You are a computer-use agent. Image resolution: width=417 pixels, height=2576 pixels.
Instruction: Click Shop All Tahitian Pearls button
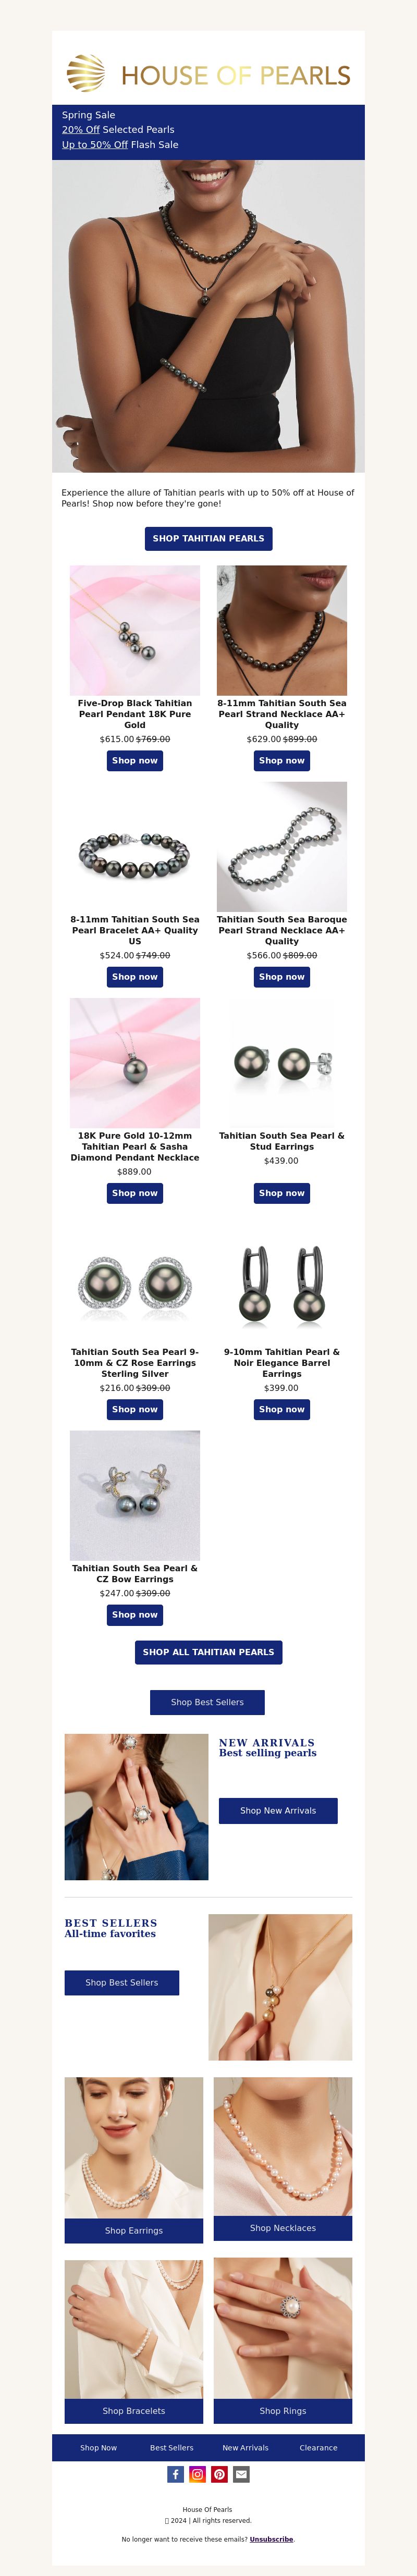[x=208, y=1652]
